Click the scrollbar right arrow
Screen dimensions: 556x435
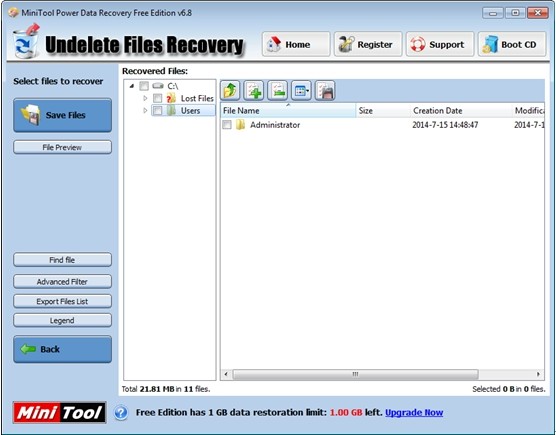(x=538, y=374)
